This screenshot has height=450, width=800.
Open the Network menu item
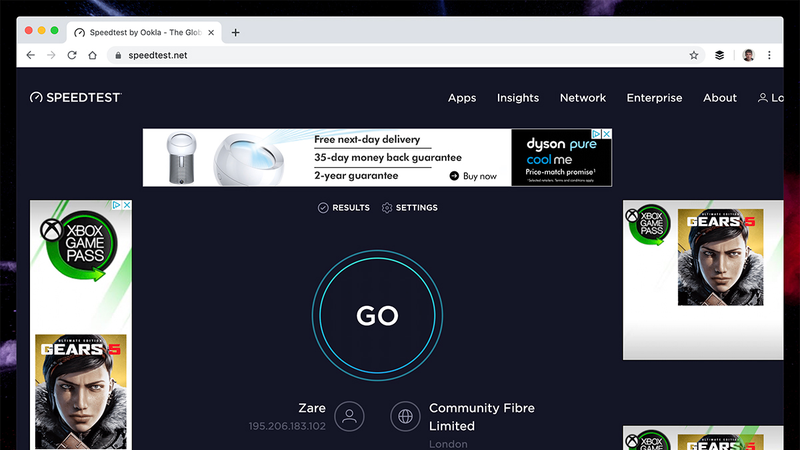(583, 98)
